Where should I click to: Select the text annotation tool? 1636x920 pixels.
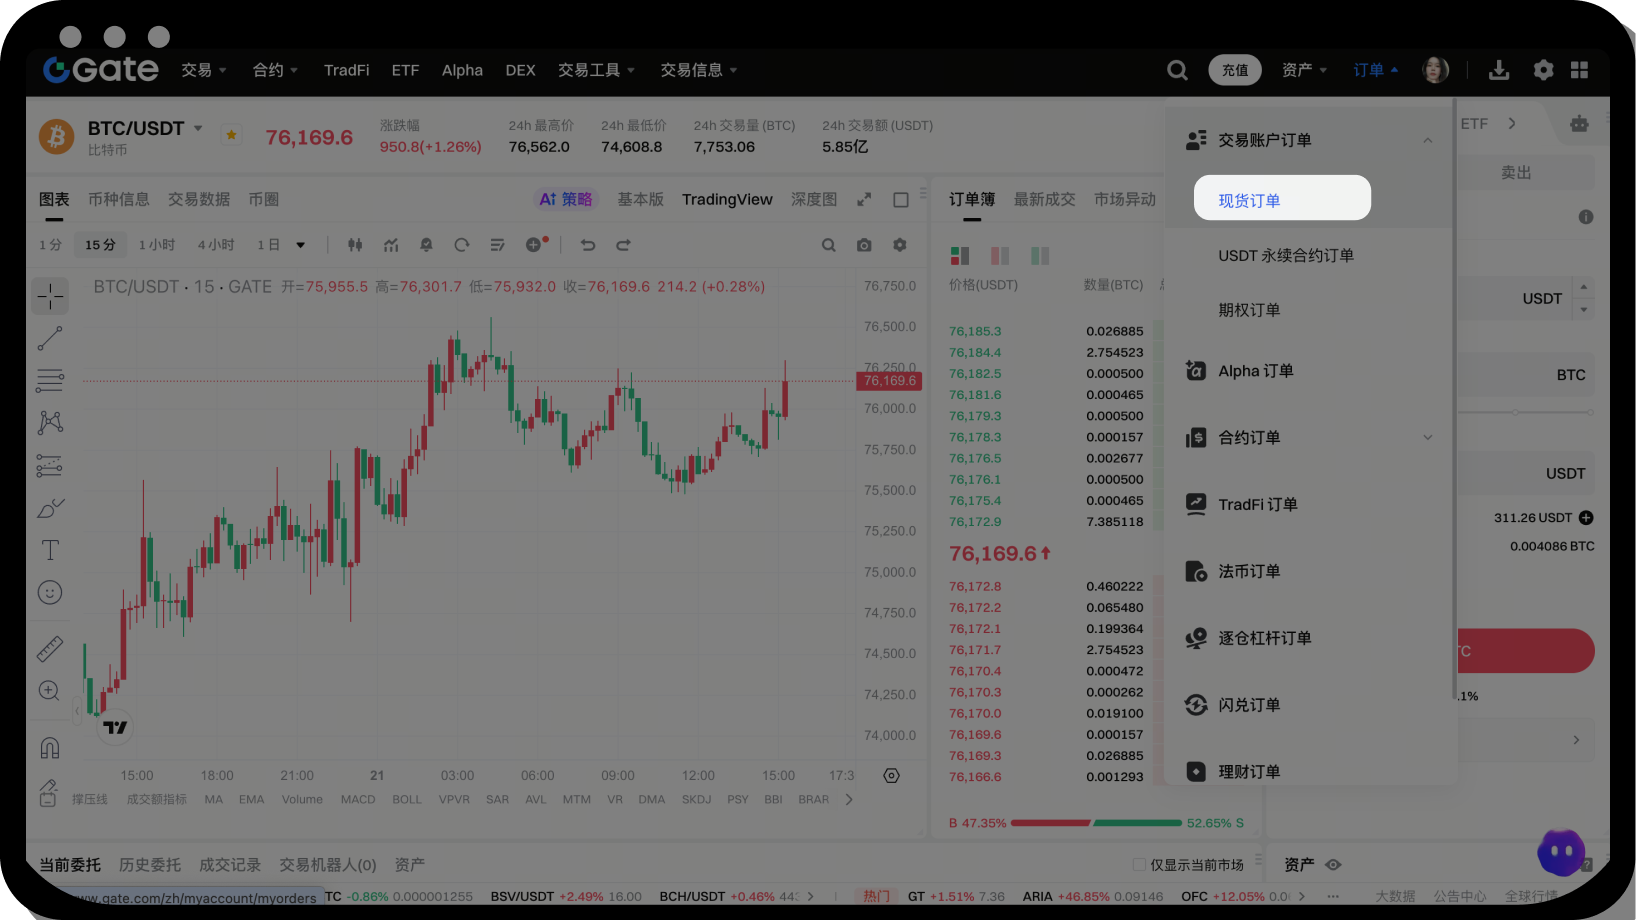click(50, 550)
